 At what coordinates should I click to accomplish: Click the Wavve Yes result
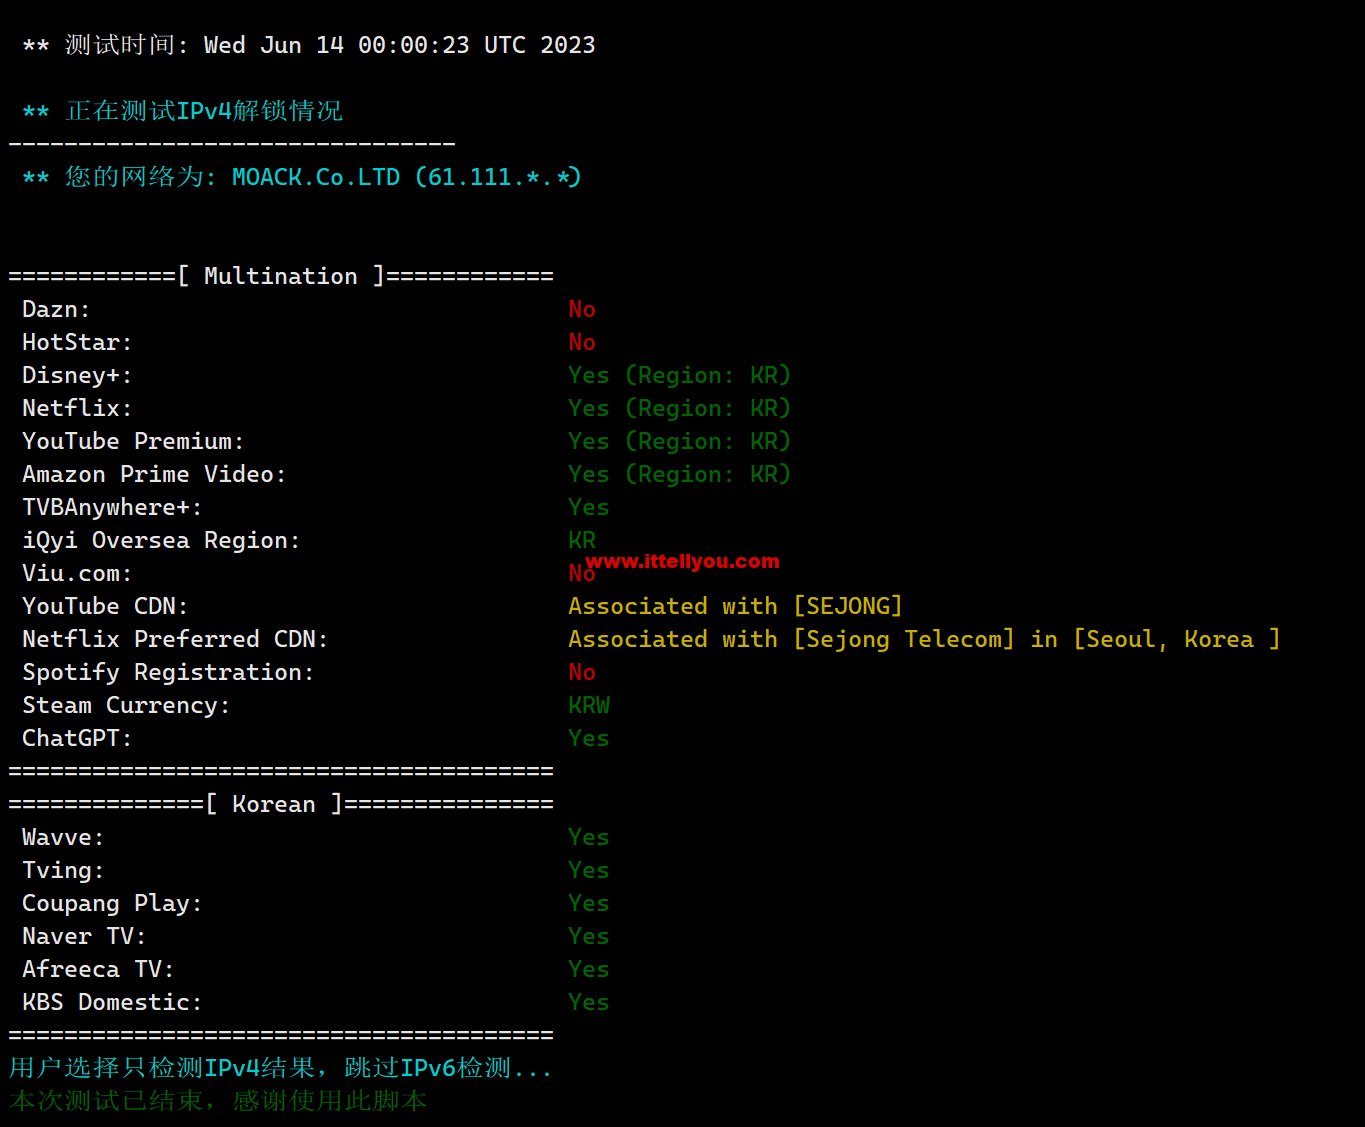tap(589, 837)
